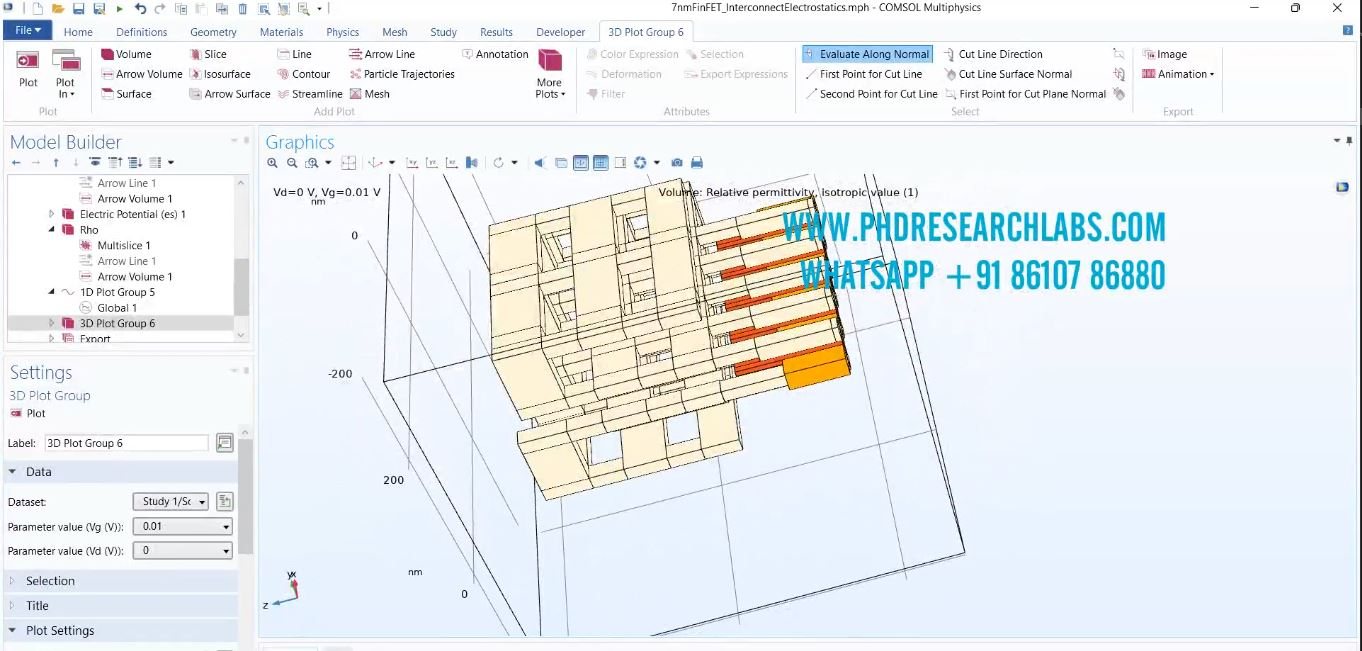Click the green Run icon in quick access toolbar

coord(120,8)
